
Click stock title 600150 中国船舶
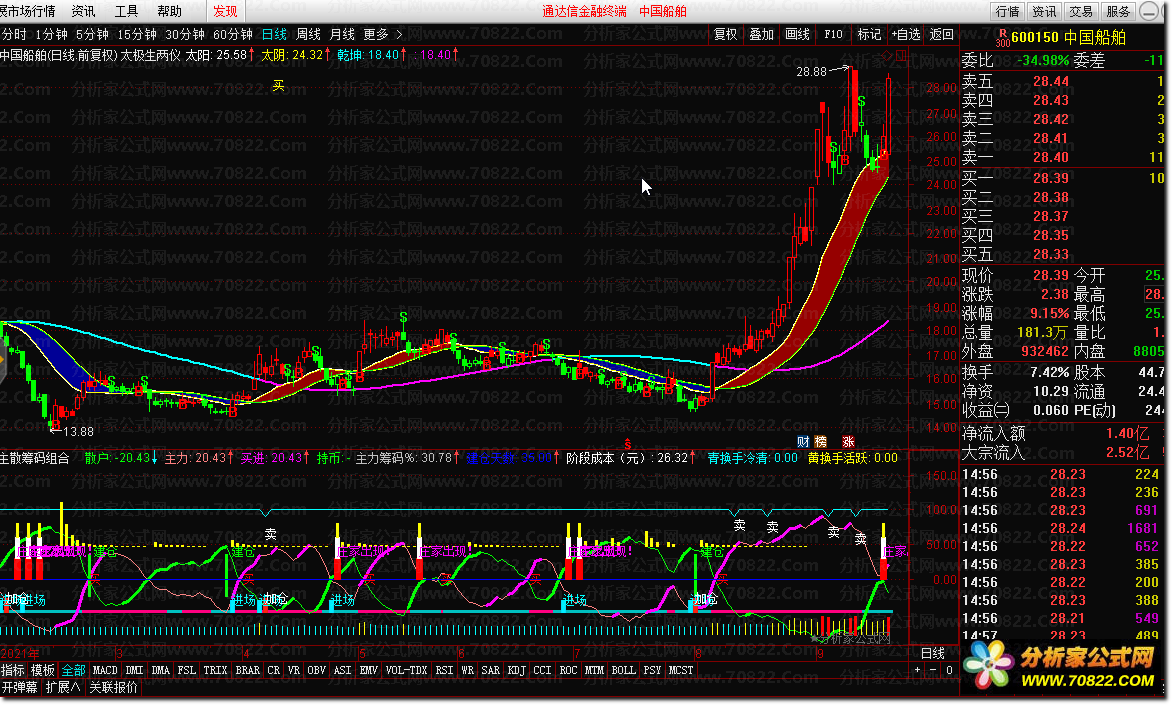pyautogui.click(x=1068, y=37)
